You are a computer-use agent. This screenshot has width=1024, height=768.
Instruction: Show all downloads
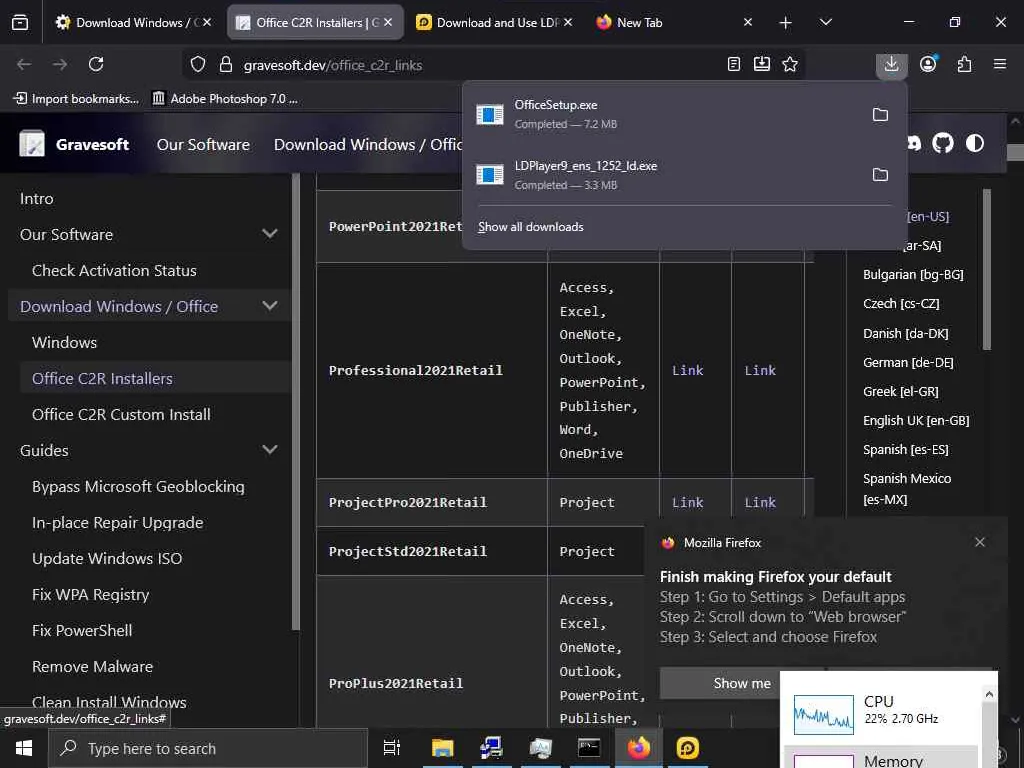530,227
